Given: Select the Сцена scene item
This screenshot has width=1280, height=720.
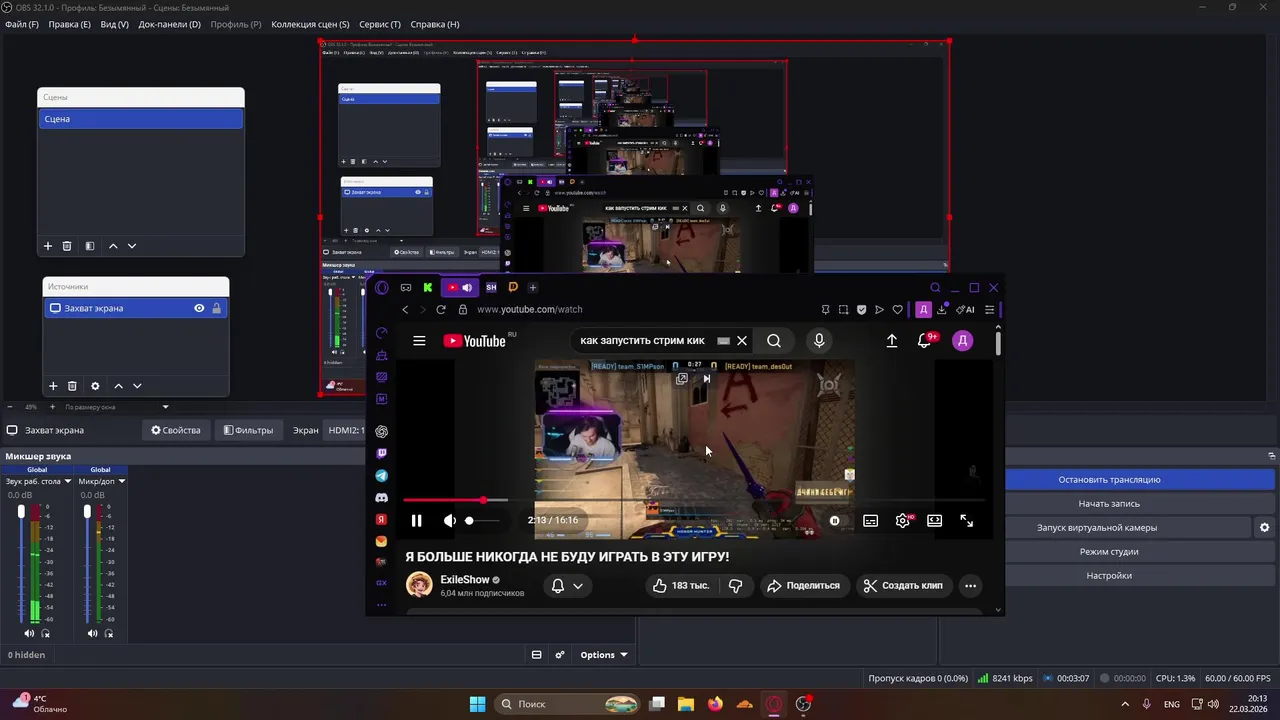Looking at the screenshot, I should (x=141, y=119).
